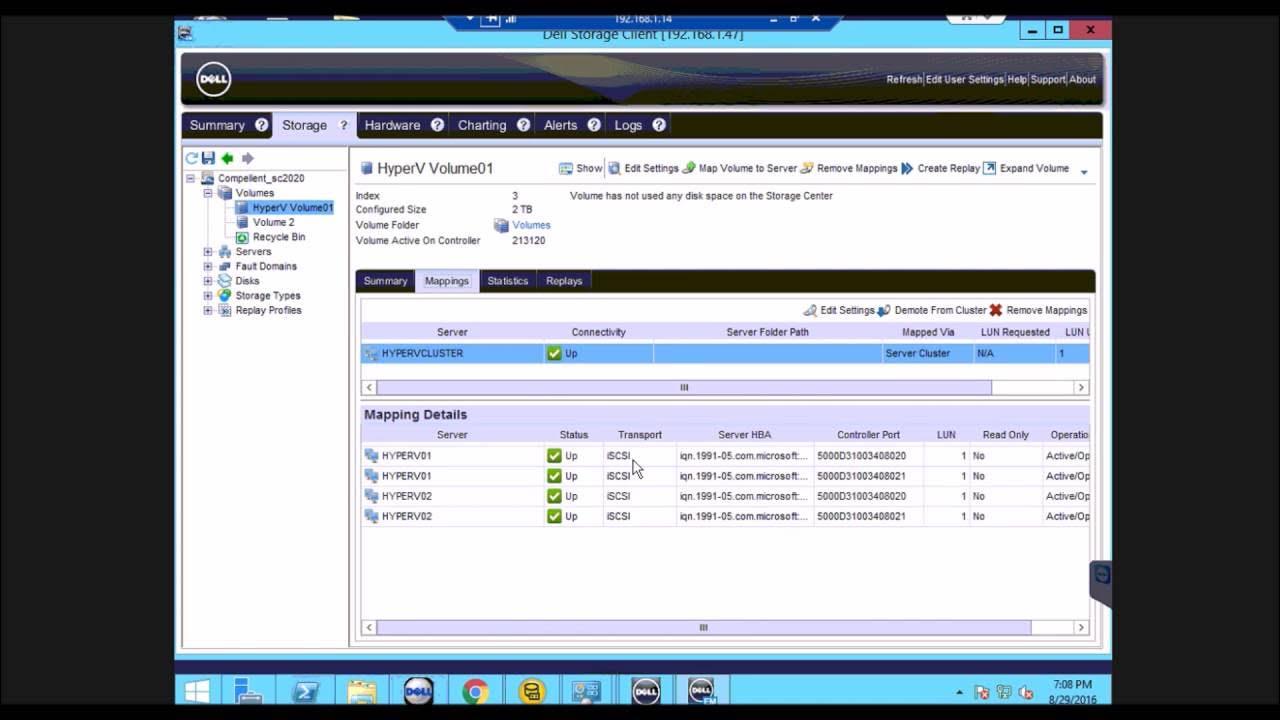Click Expand Volume button
The image size is (1280, 720).
[x=1026, y=168]
